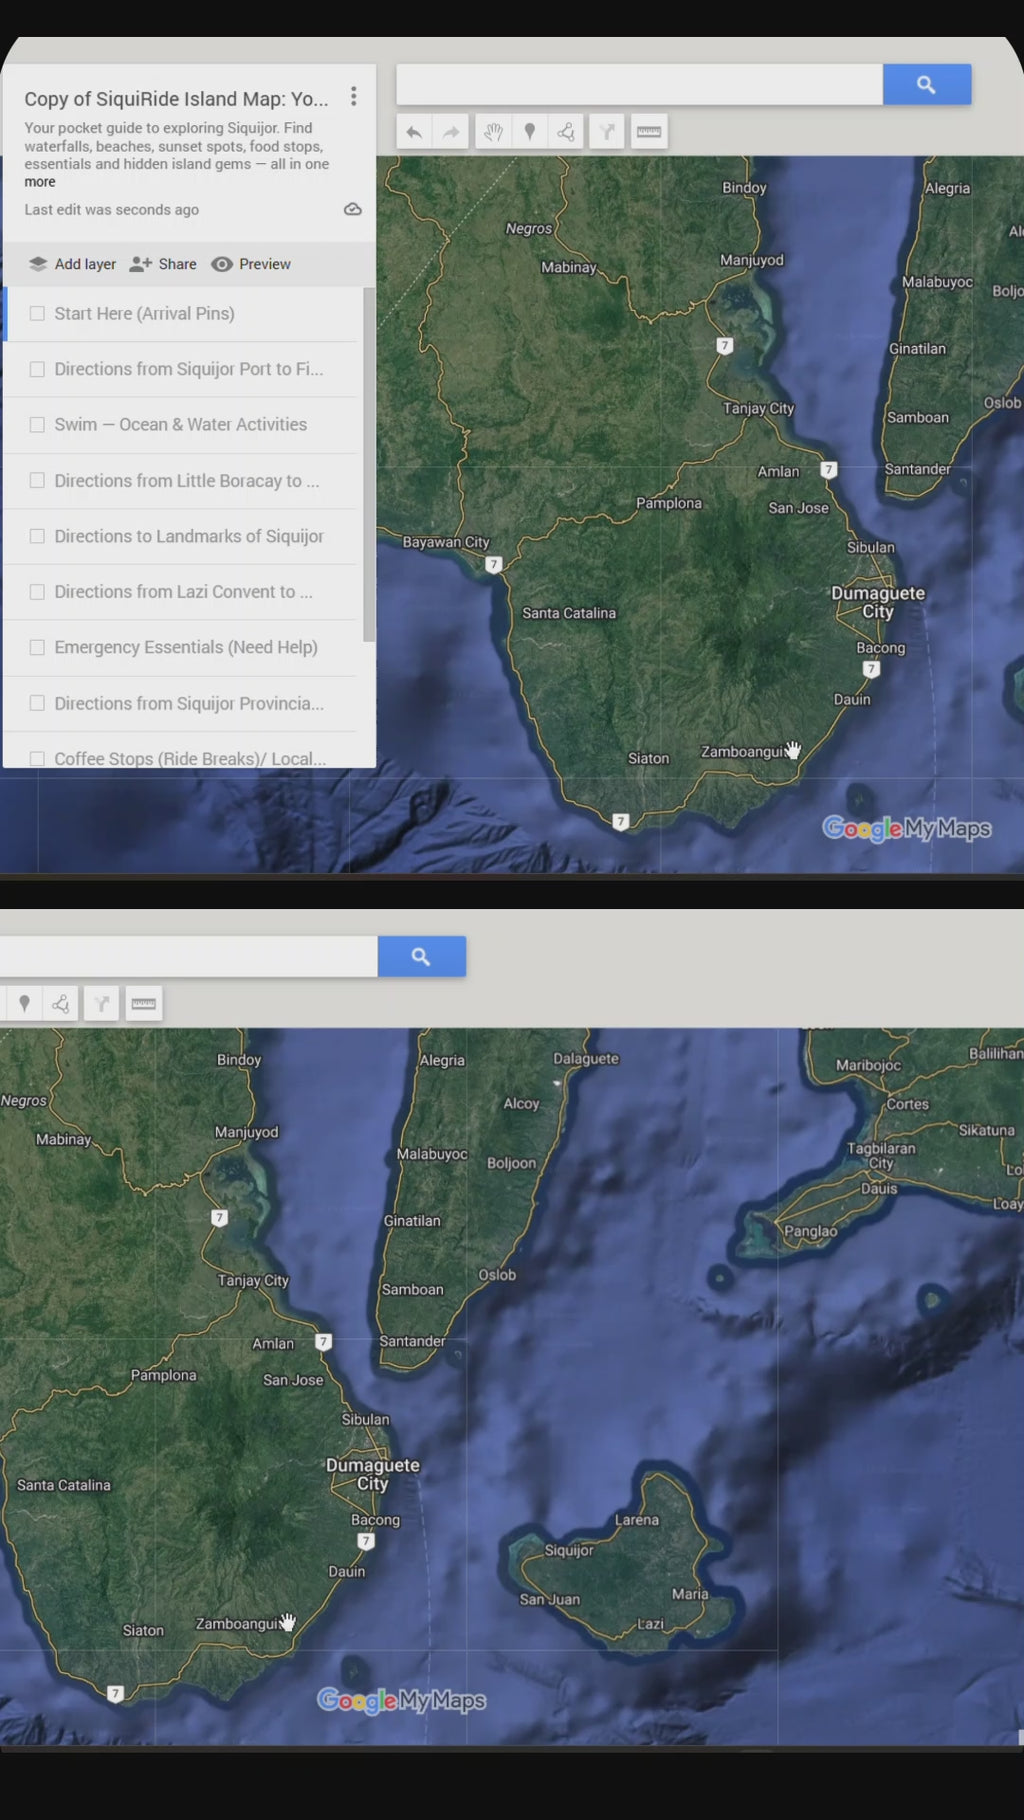1024x1820 pixels.
Task: Click blue search button above top map
Action: [x=927, y=85]
